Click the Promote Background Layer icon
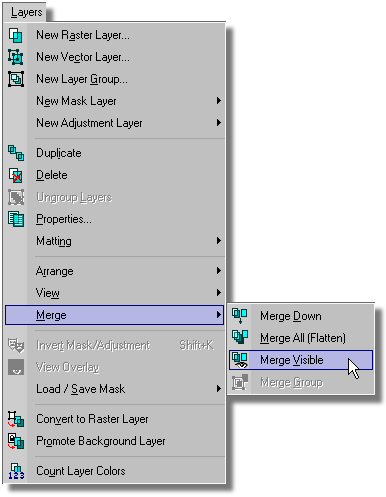 (16, 441)
